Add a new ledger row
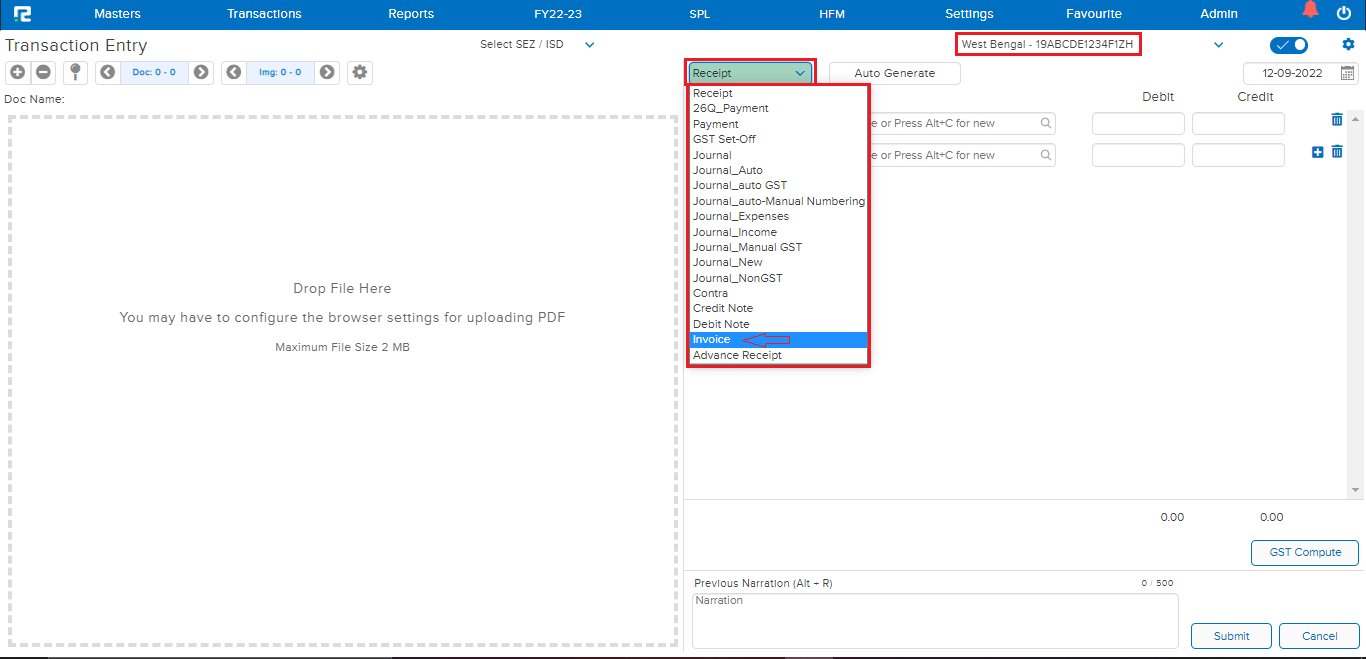Image resolution: width=1366 pixels, height=659 pixels. (x=1317, y=152)
